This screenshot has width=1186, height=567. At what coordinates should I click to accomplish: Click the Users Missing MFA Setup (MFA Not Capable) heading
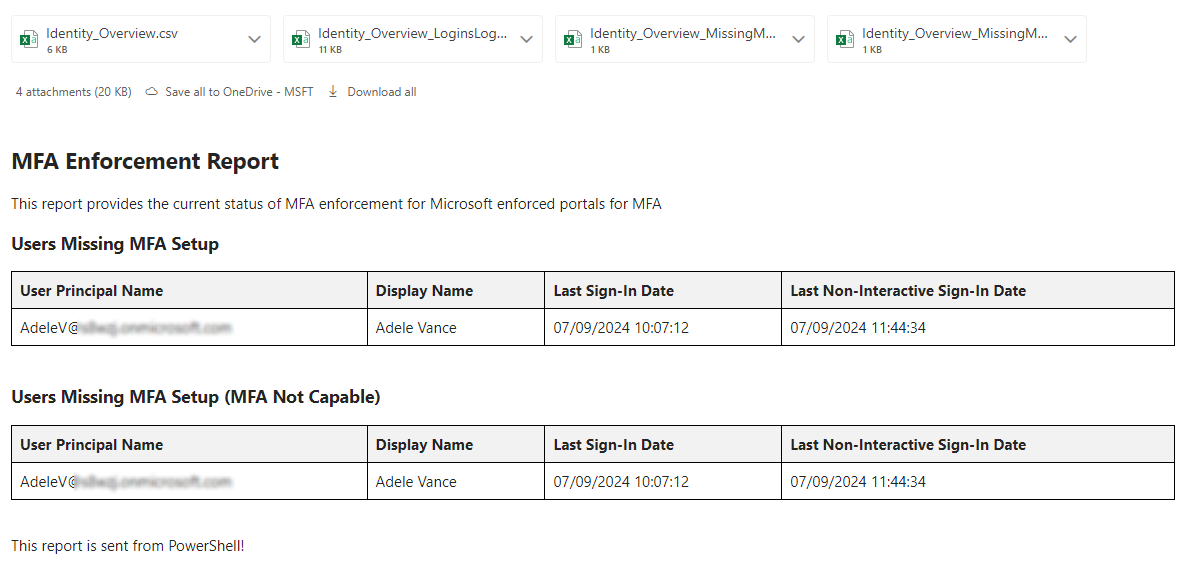(x=196, y=397)
